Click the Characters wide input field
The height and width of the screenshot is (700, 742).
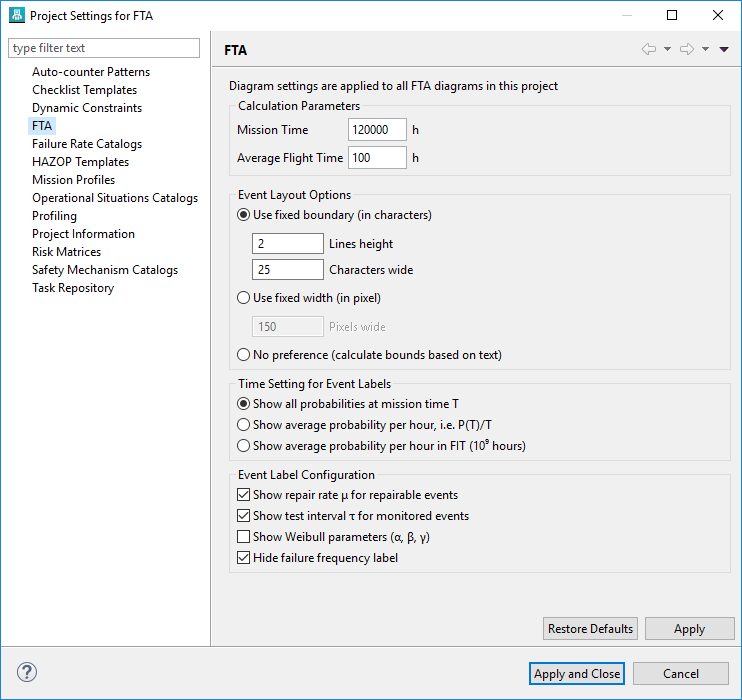coord(287,270)
